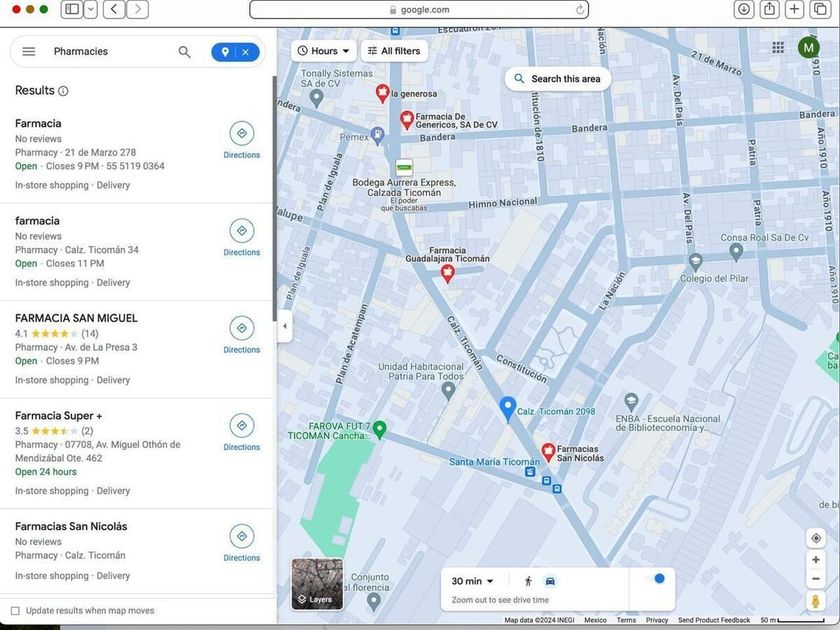This screenshot has width=840, height=630.
Task: Click Unidad Habitacional Patria Para Todos marker
Action: point(448,392)
